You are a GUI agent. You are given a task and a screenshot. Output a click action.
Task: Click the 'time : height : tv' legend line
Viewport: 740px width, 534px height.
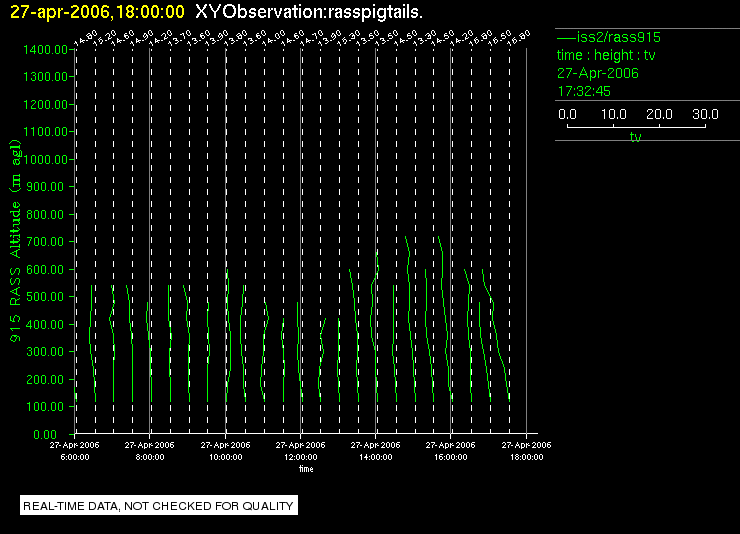pyautogui.click(x=606, y=55)
